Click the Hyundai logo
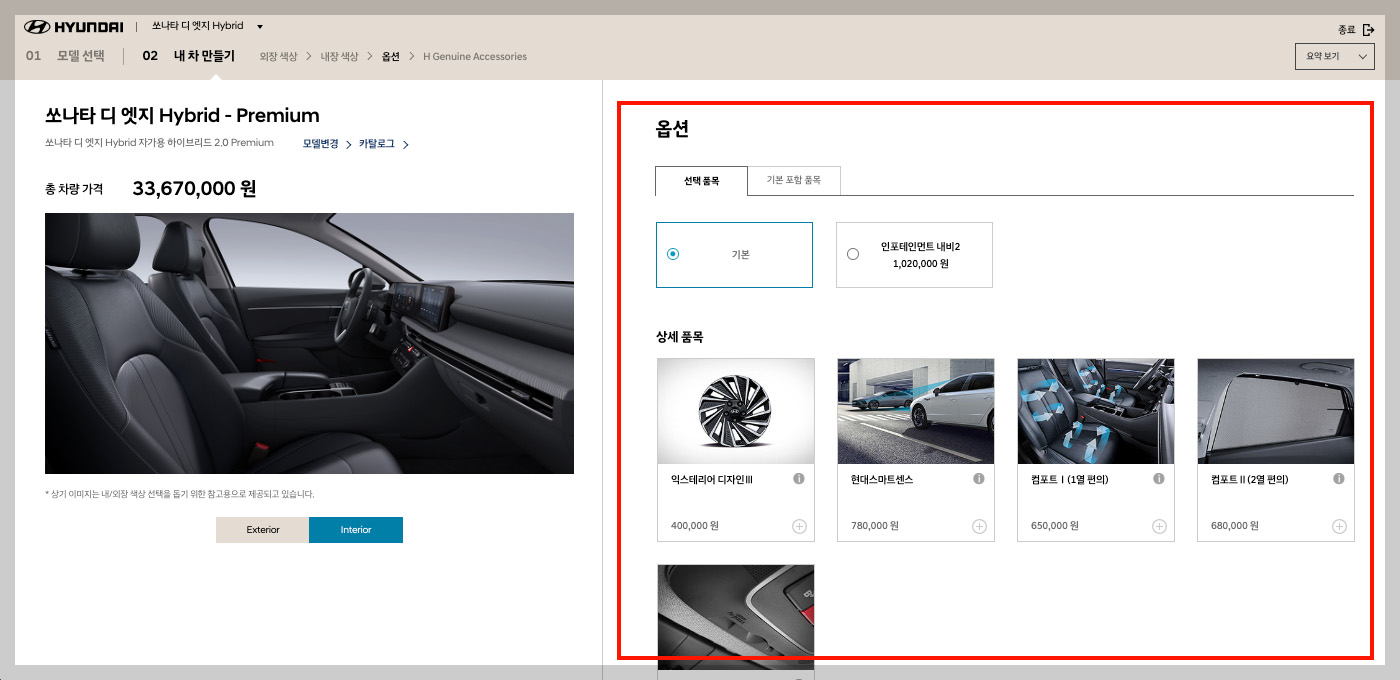Screen dimensions: 1400x680 (x=73, y=26)
